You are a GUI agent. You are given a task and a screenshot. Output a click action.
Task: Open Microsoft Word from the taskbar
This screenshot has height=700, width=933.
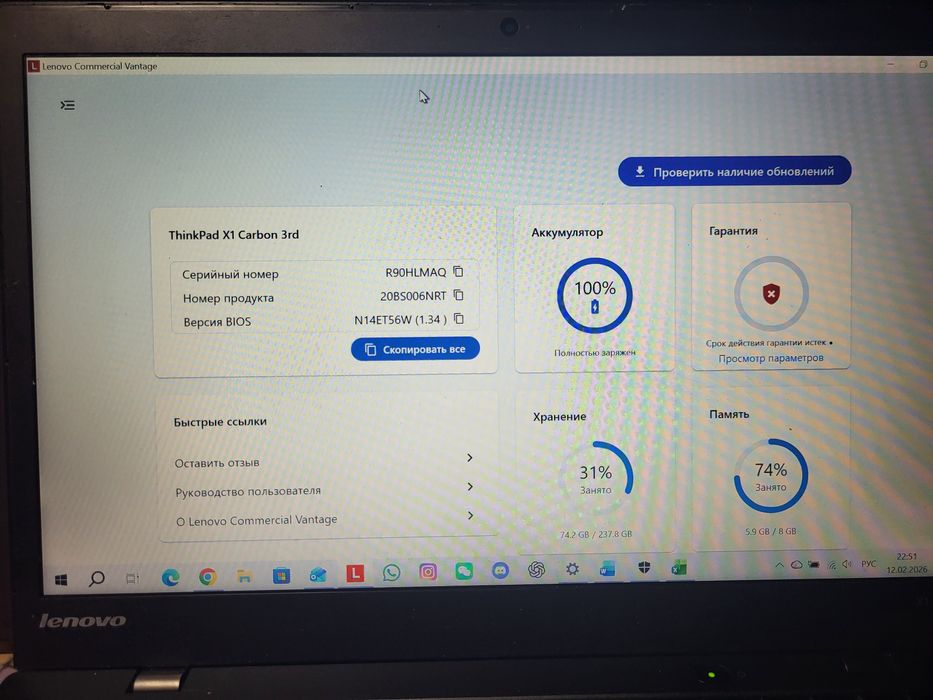608,569
